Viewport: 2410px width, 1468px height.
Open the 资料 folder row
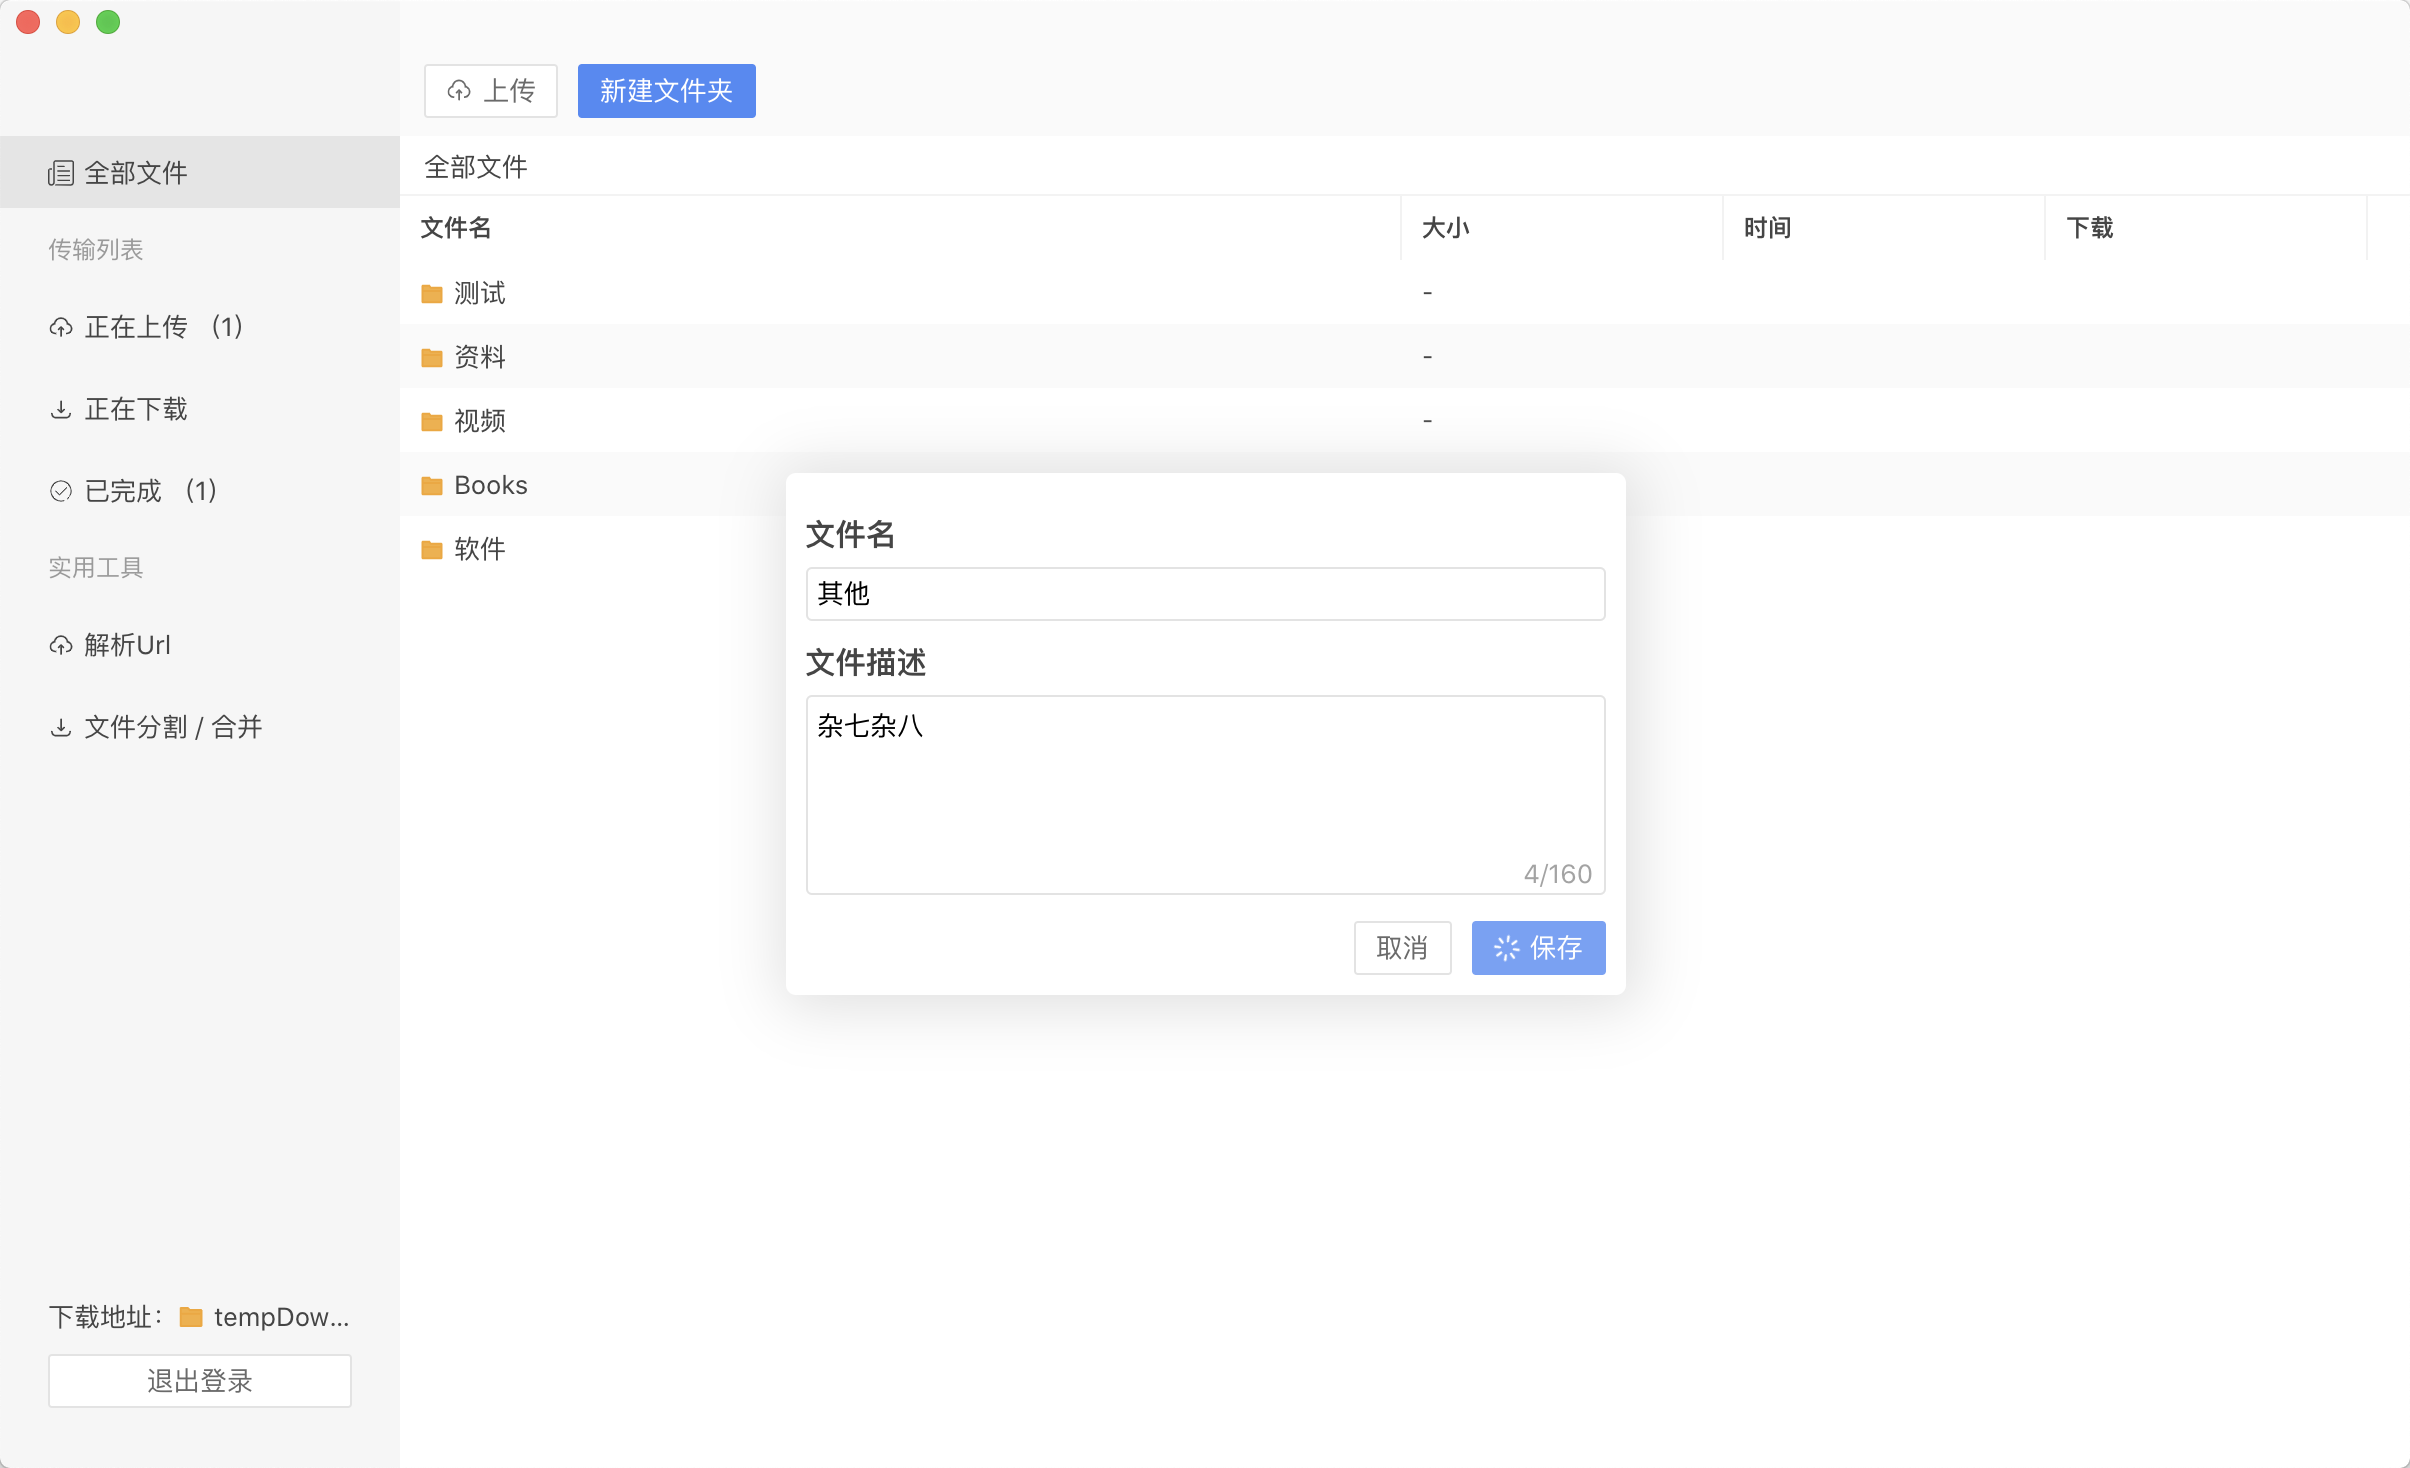[x=480, y=357]
